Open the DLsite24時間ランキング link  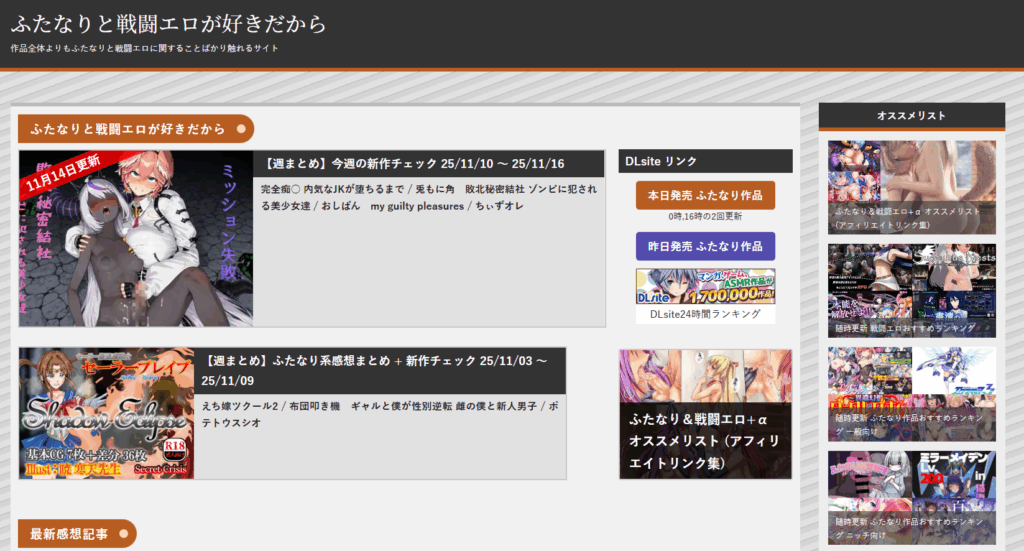click(705, 314)
